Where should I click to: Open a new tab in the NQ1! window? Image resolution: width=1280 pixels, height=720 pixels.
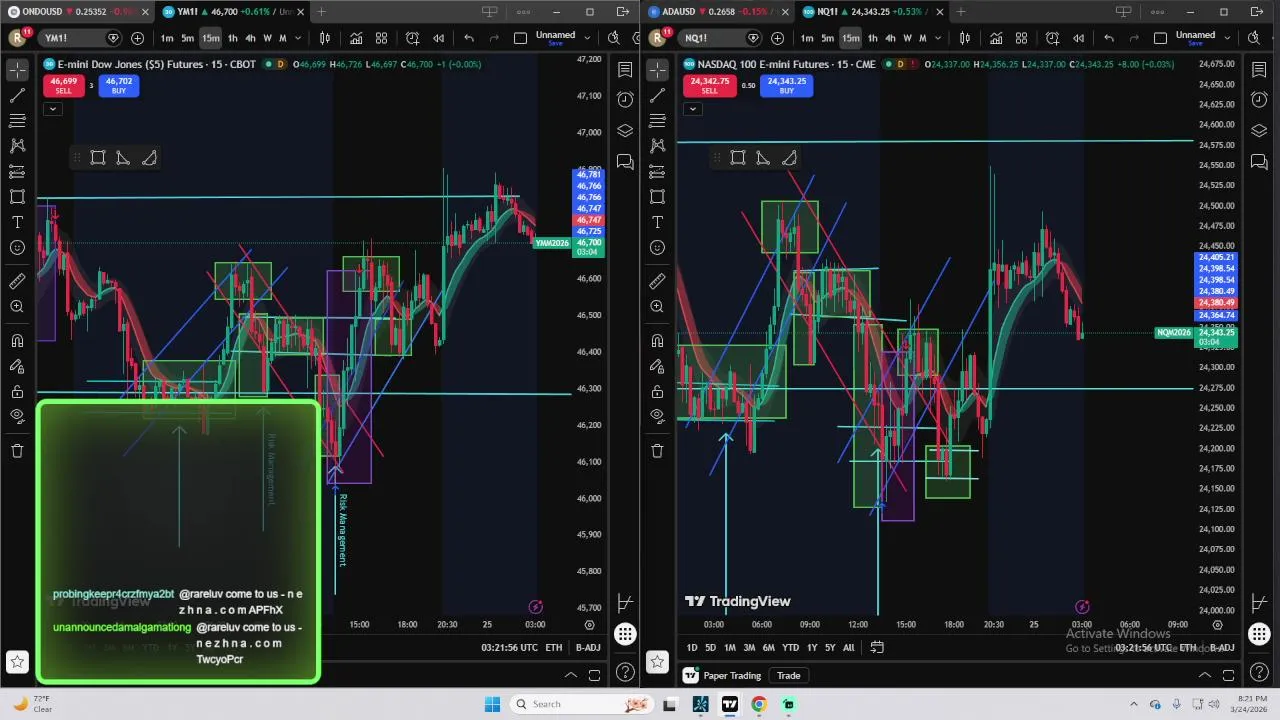[961, 12]
